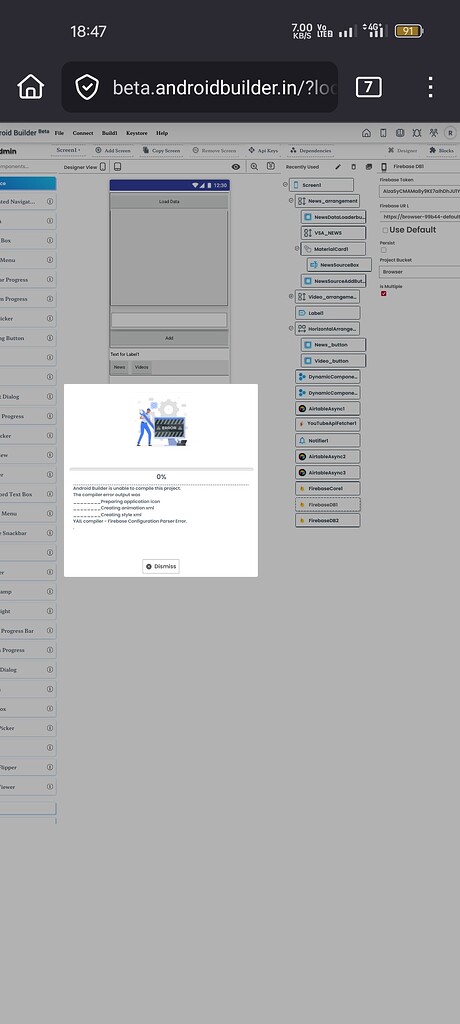Viewport: 460px width, 1024px height.
Task: Click the Add Screen button
Action: pos(112,150)
